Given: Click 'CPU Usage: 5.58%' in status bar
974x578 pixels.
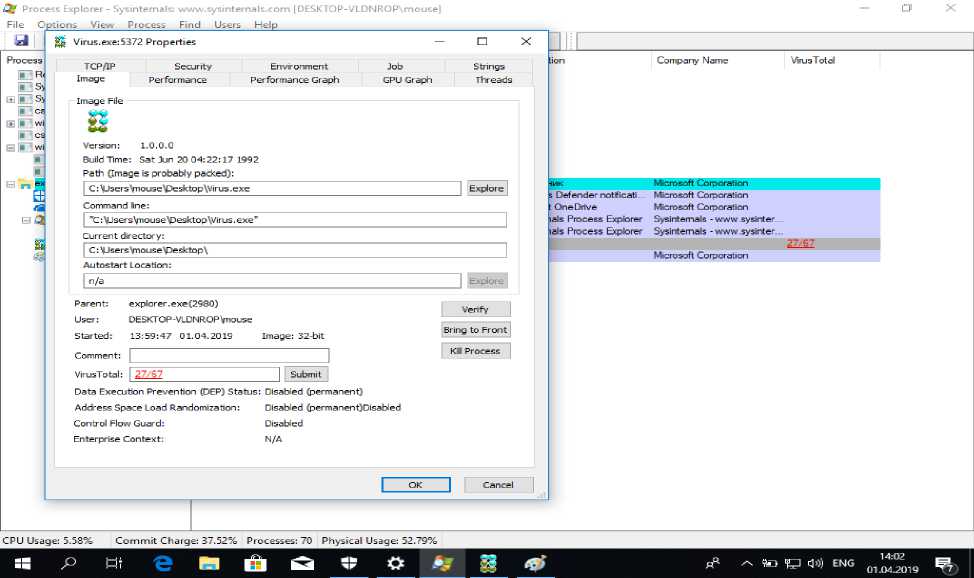Looking at the screenshot, I should click(x=48, y=541).
